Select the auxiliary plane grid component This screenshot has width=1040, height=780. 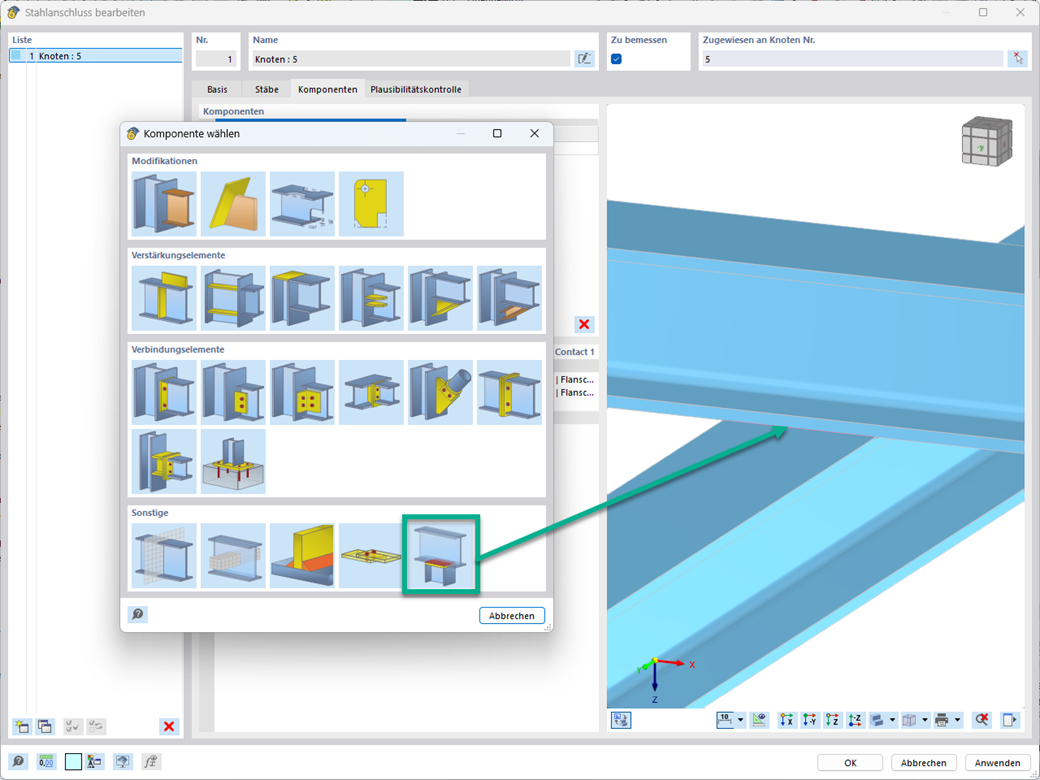click(164, 555)
